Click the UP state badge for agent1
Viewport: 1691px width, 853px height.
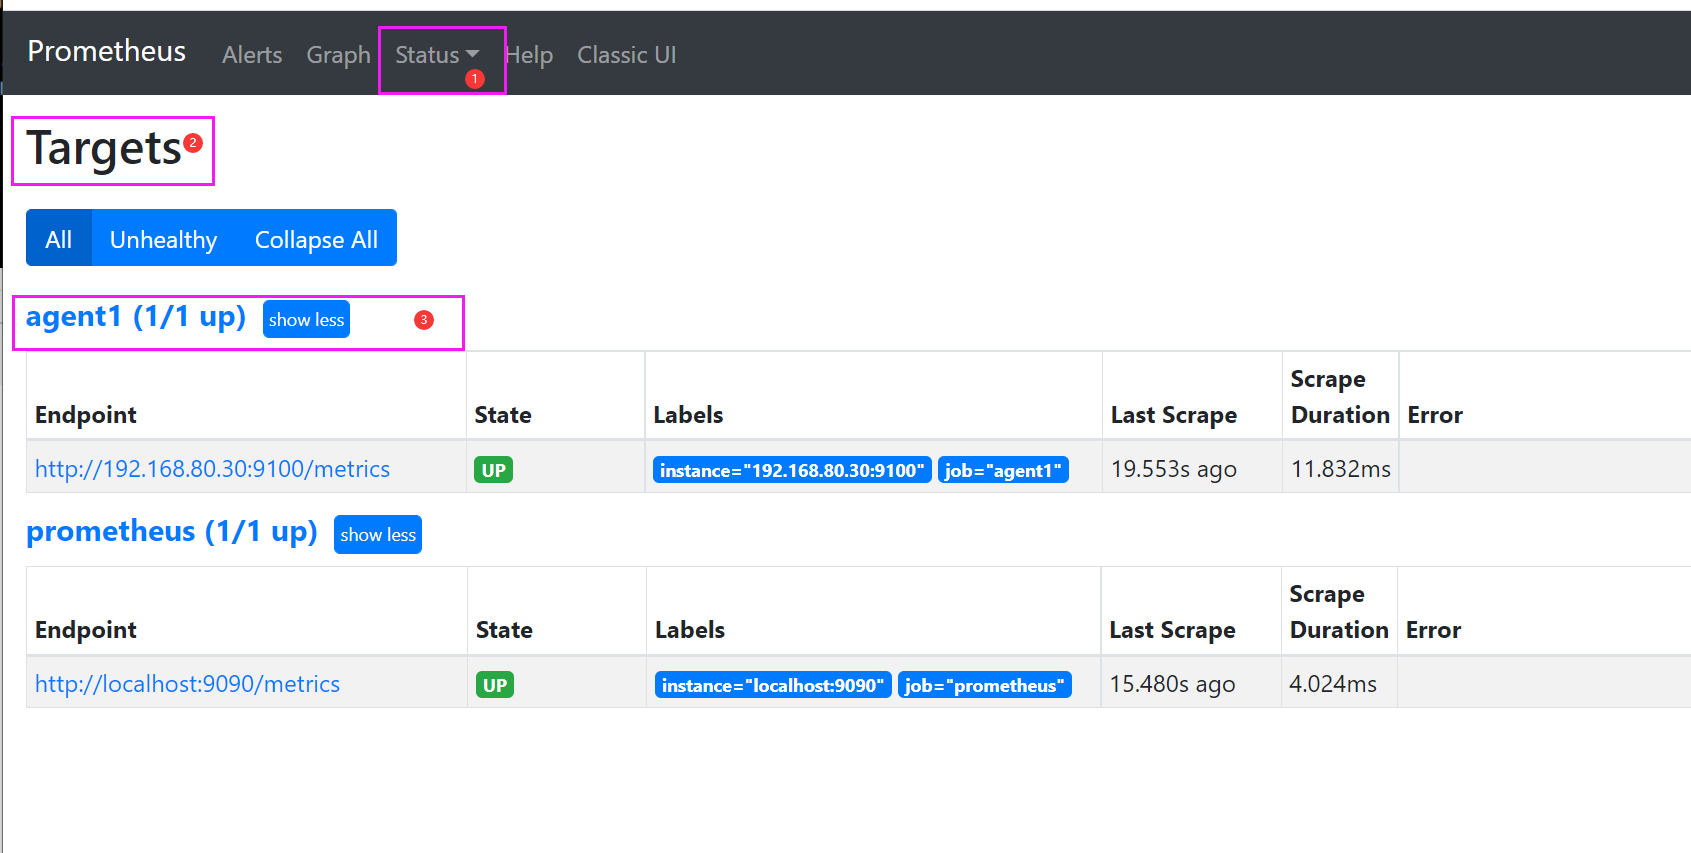tap(494, 470)
